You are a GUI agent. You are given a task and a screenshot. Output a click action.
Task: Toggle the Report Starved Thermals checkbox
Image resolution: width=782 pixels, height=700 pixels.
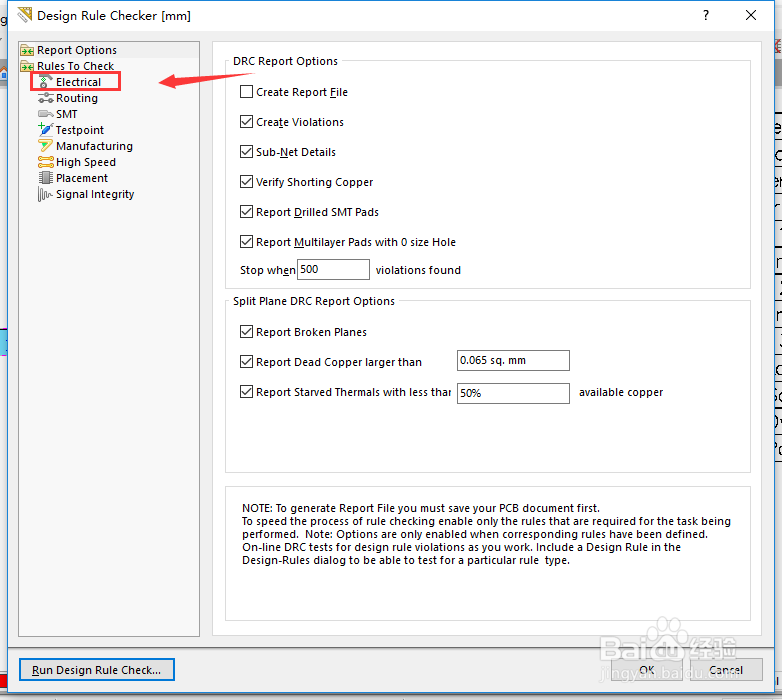click(x=246, y=392)
